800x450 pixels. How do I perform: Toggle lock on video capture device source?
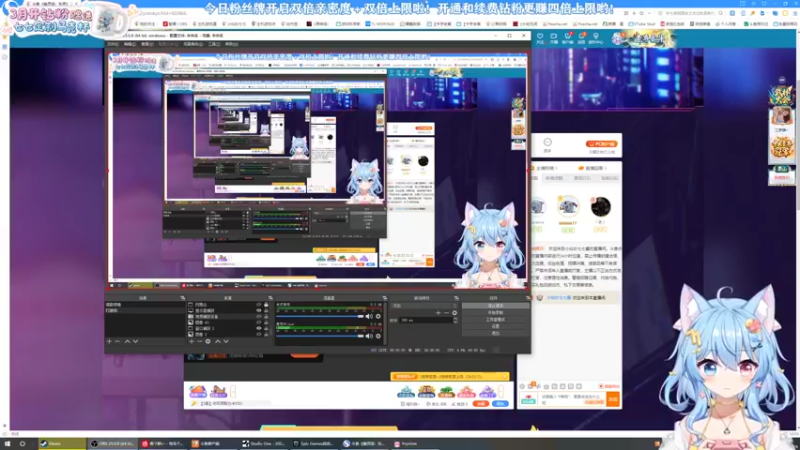pyautogui.click(x=266, y=316)
